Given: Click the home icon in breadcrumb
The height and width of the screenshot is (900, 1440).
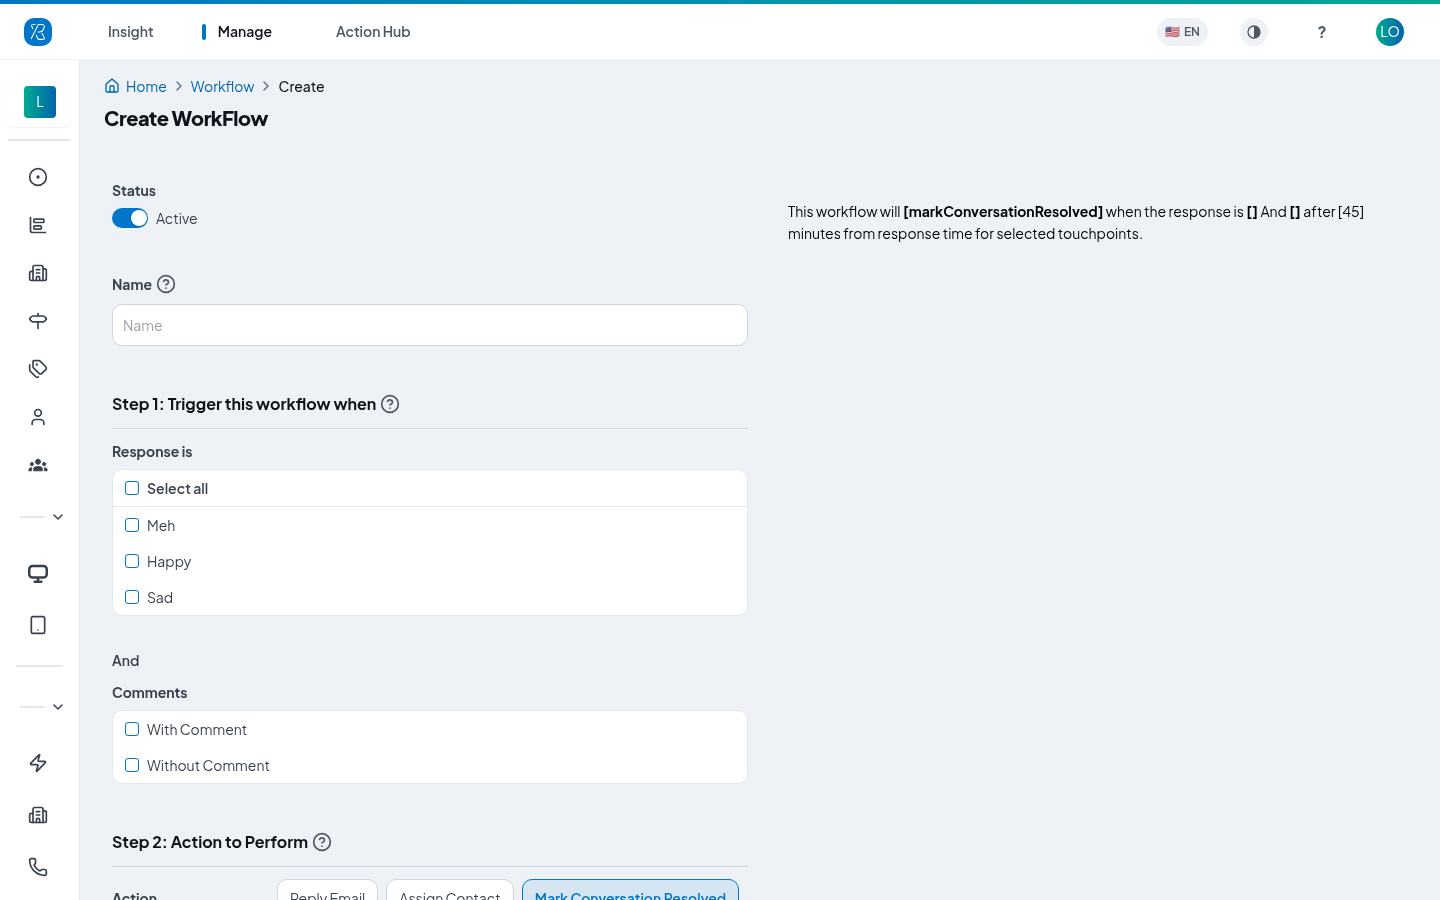Looking at the screenshot, I should (112, 86).
